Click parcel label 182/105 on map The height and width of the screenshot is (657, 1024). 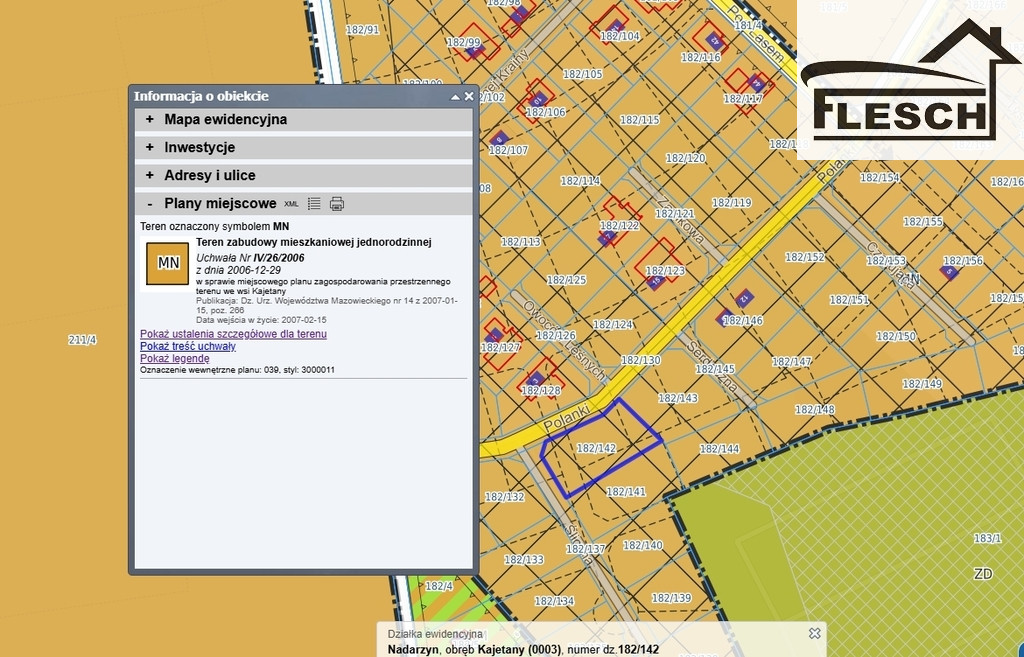point(583,74)
